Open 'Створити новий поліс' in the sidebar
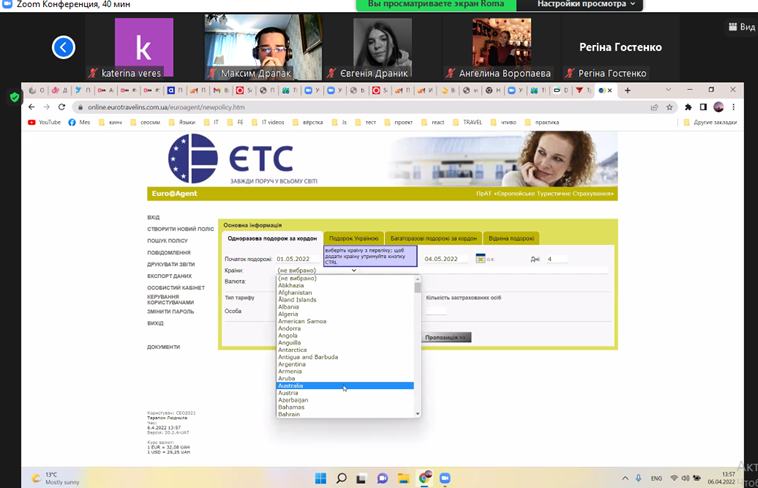758x488 pixels. (x=180, y=229)
